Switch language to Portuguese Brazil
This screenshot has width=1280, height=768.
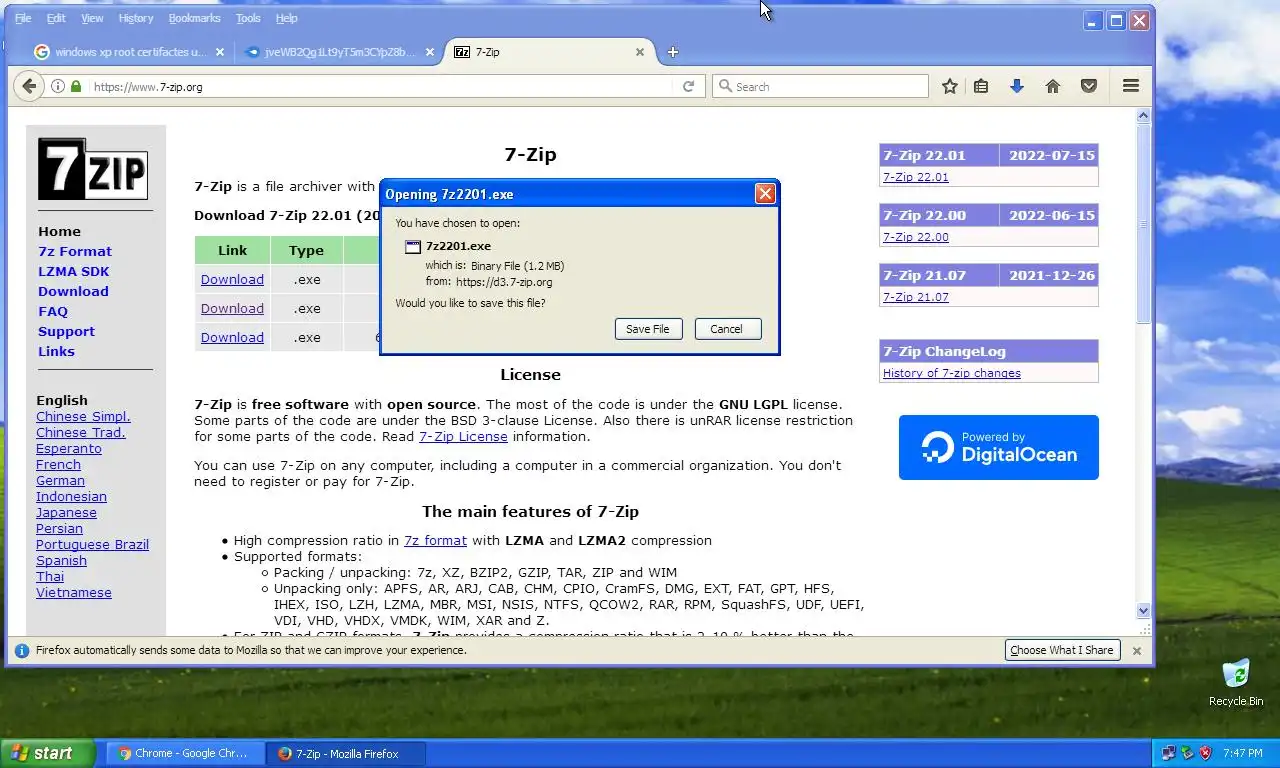coord(92,544)
